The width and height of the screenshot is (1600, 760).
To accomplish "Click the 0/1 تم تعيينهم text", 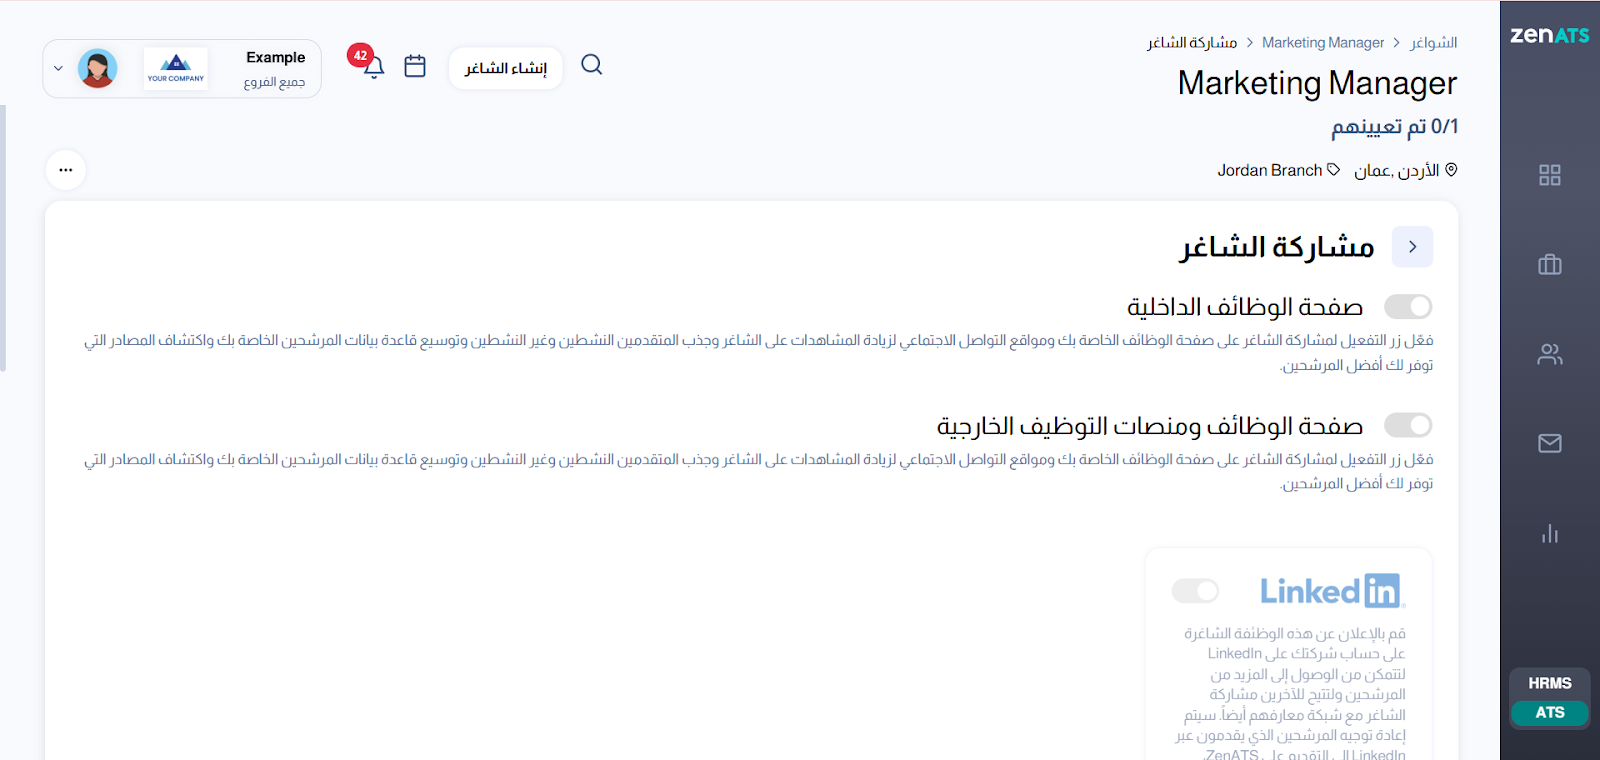I will [x=1394, y=127].
